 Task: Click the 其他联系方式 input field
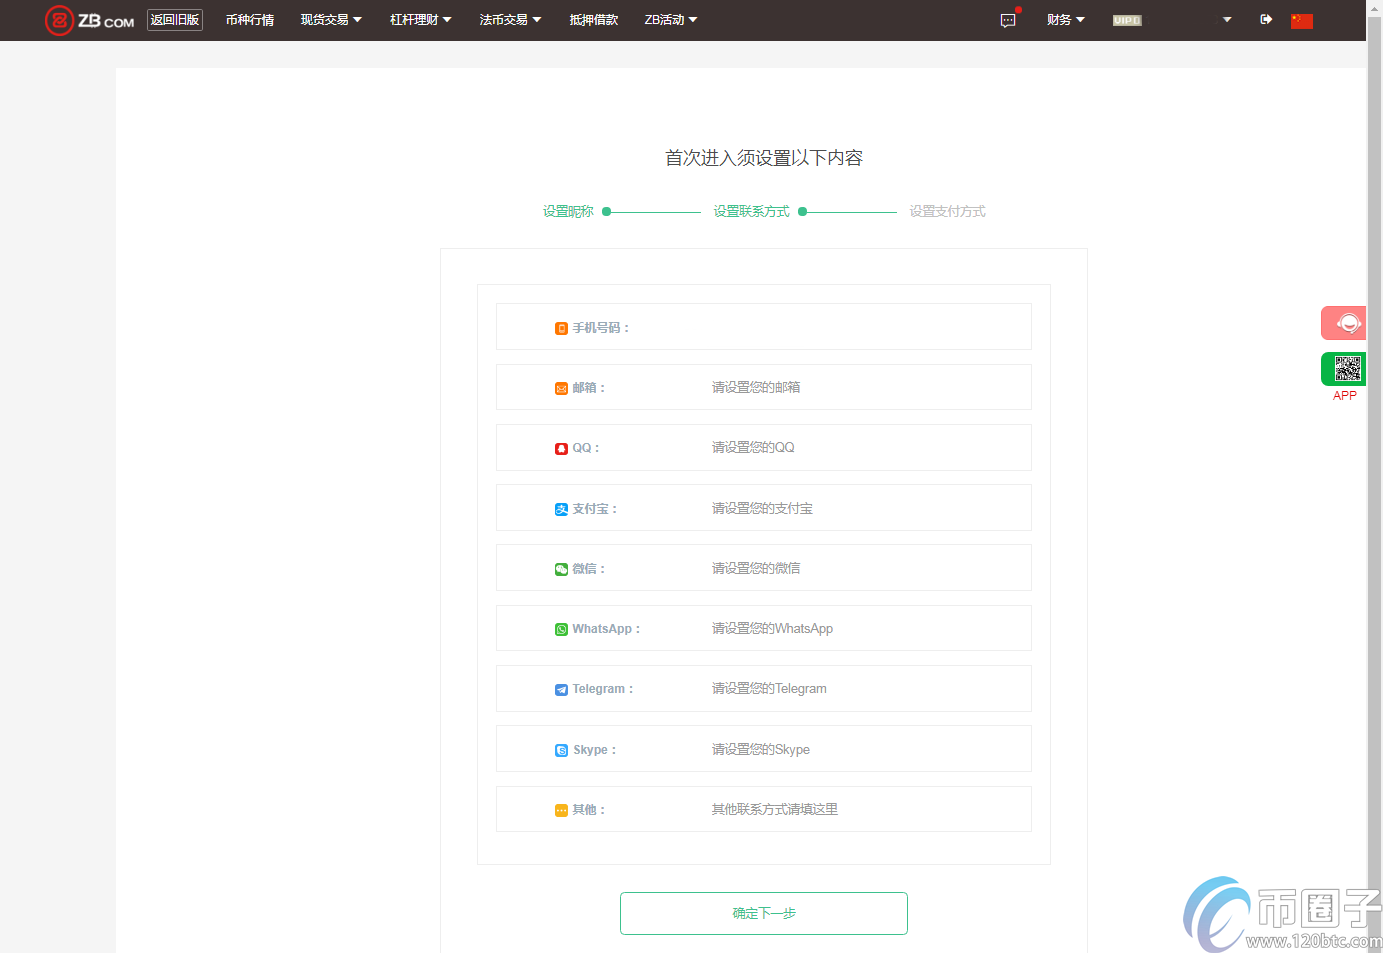764,809
